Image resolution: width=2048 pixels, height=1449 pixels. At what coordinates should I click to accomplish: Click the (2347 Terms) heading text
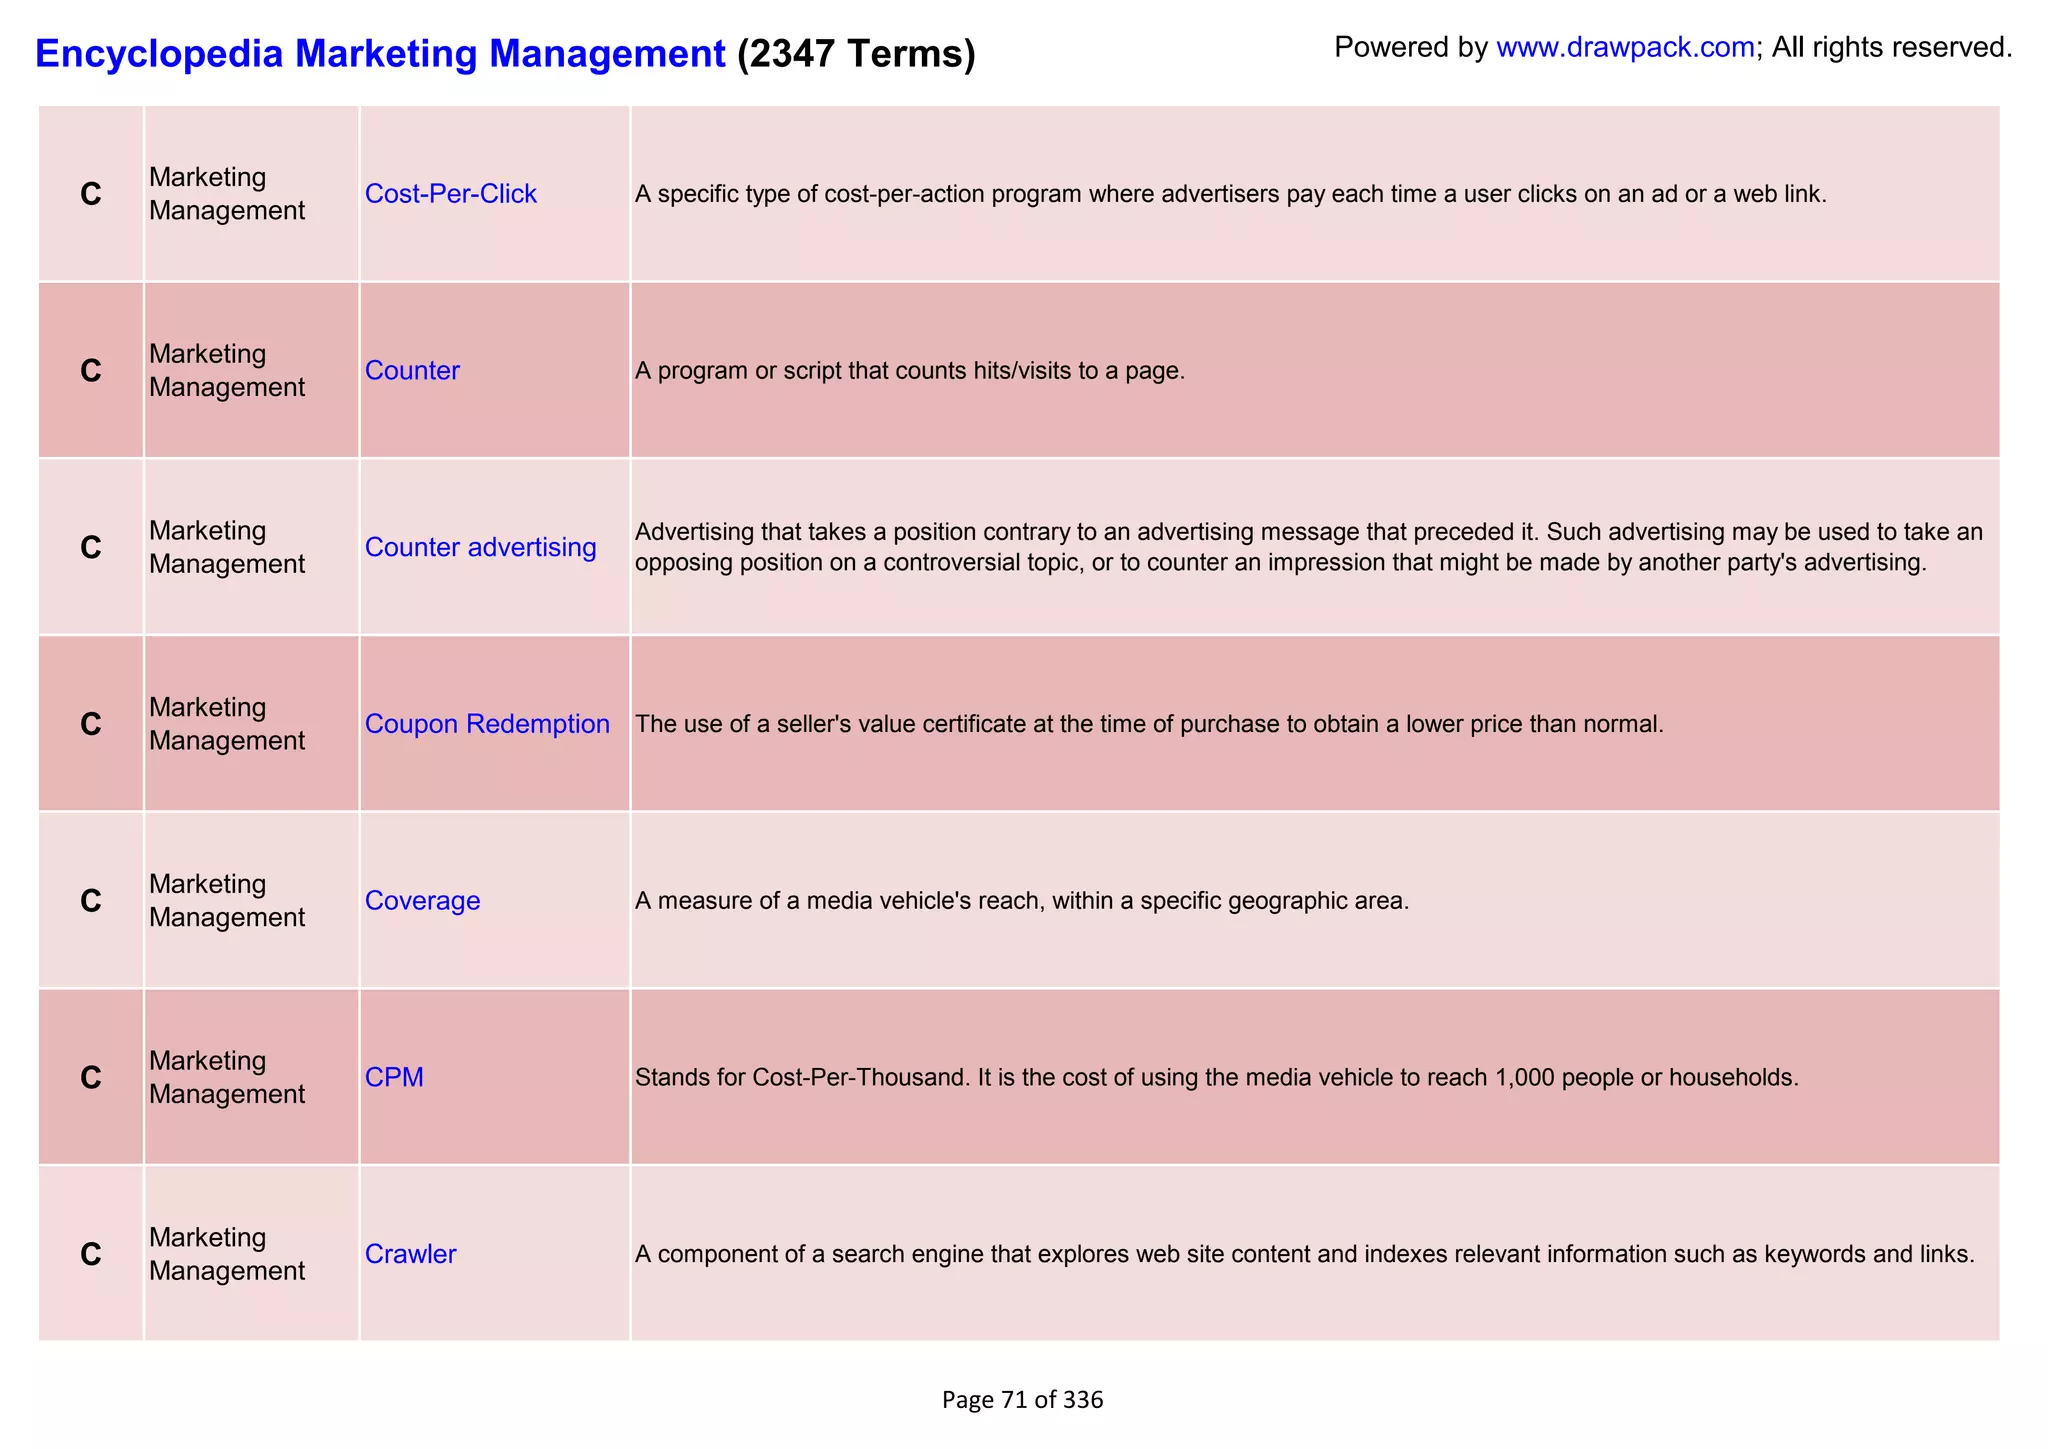[x=856, y=53]
